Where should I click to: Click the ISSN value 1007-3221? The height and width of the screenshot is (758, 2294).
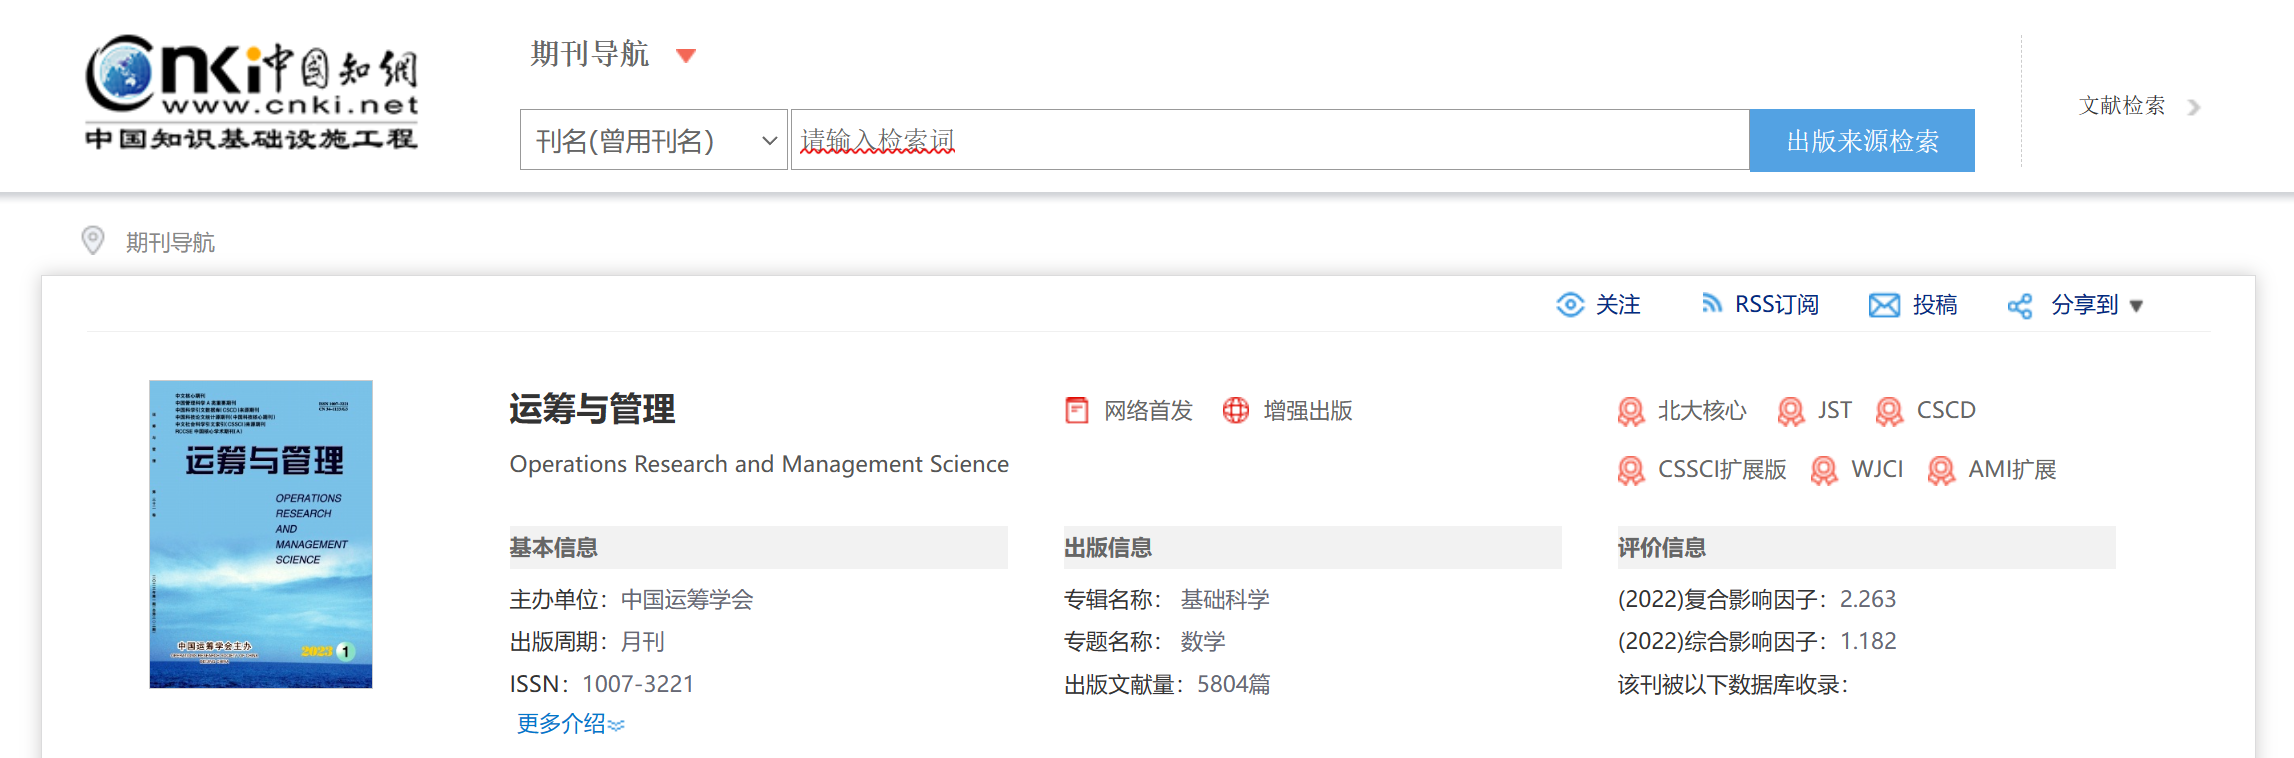(638, 684)
